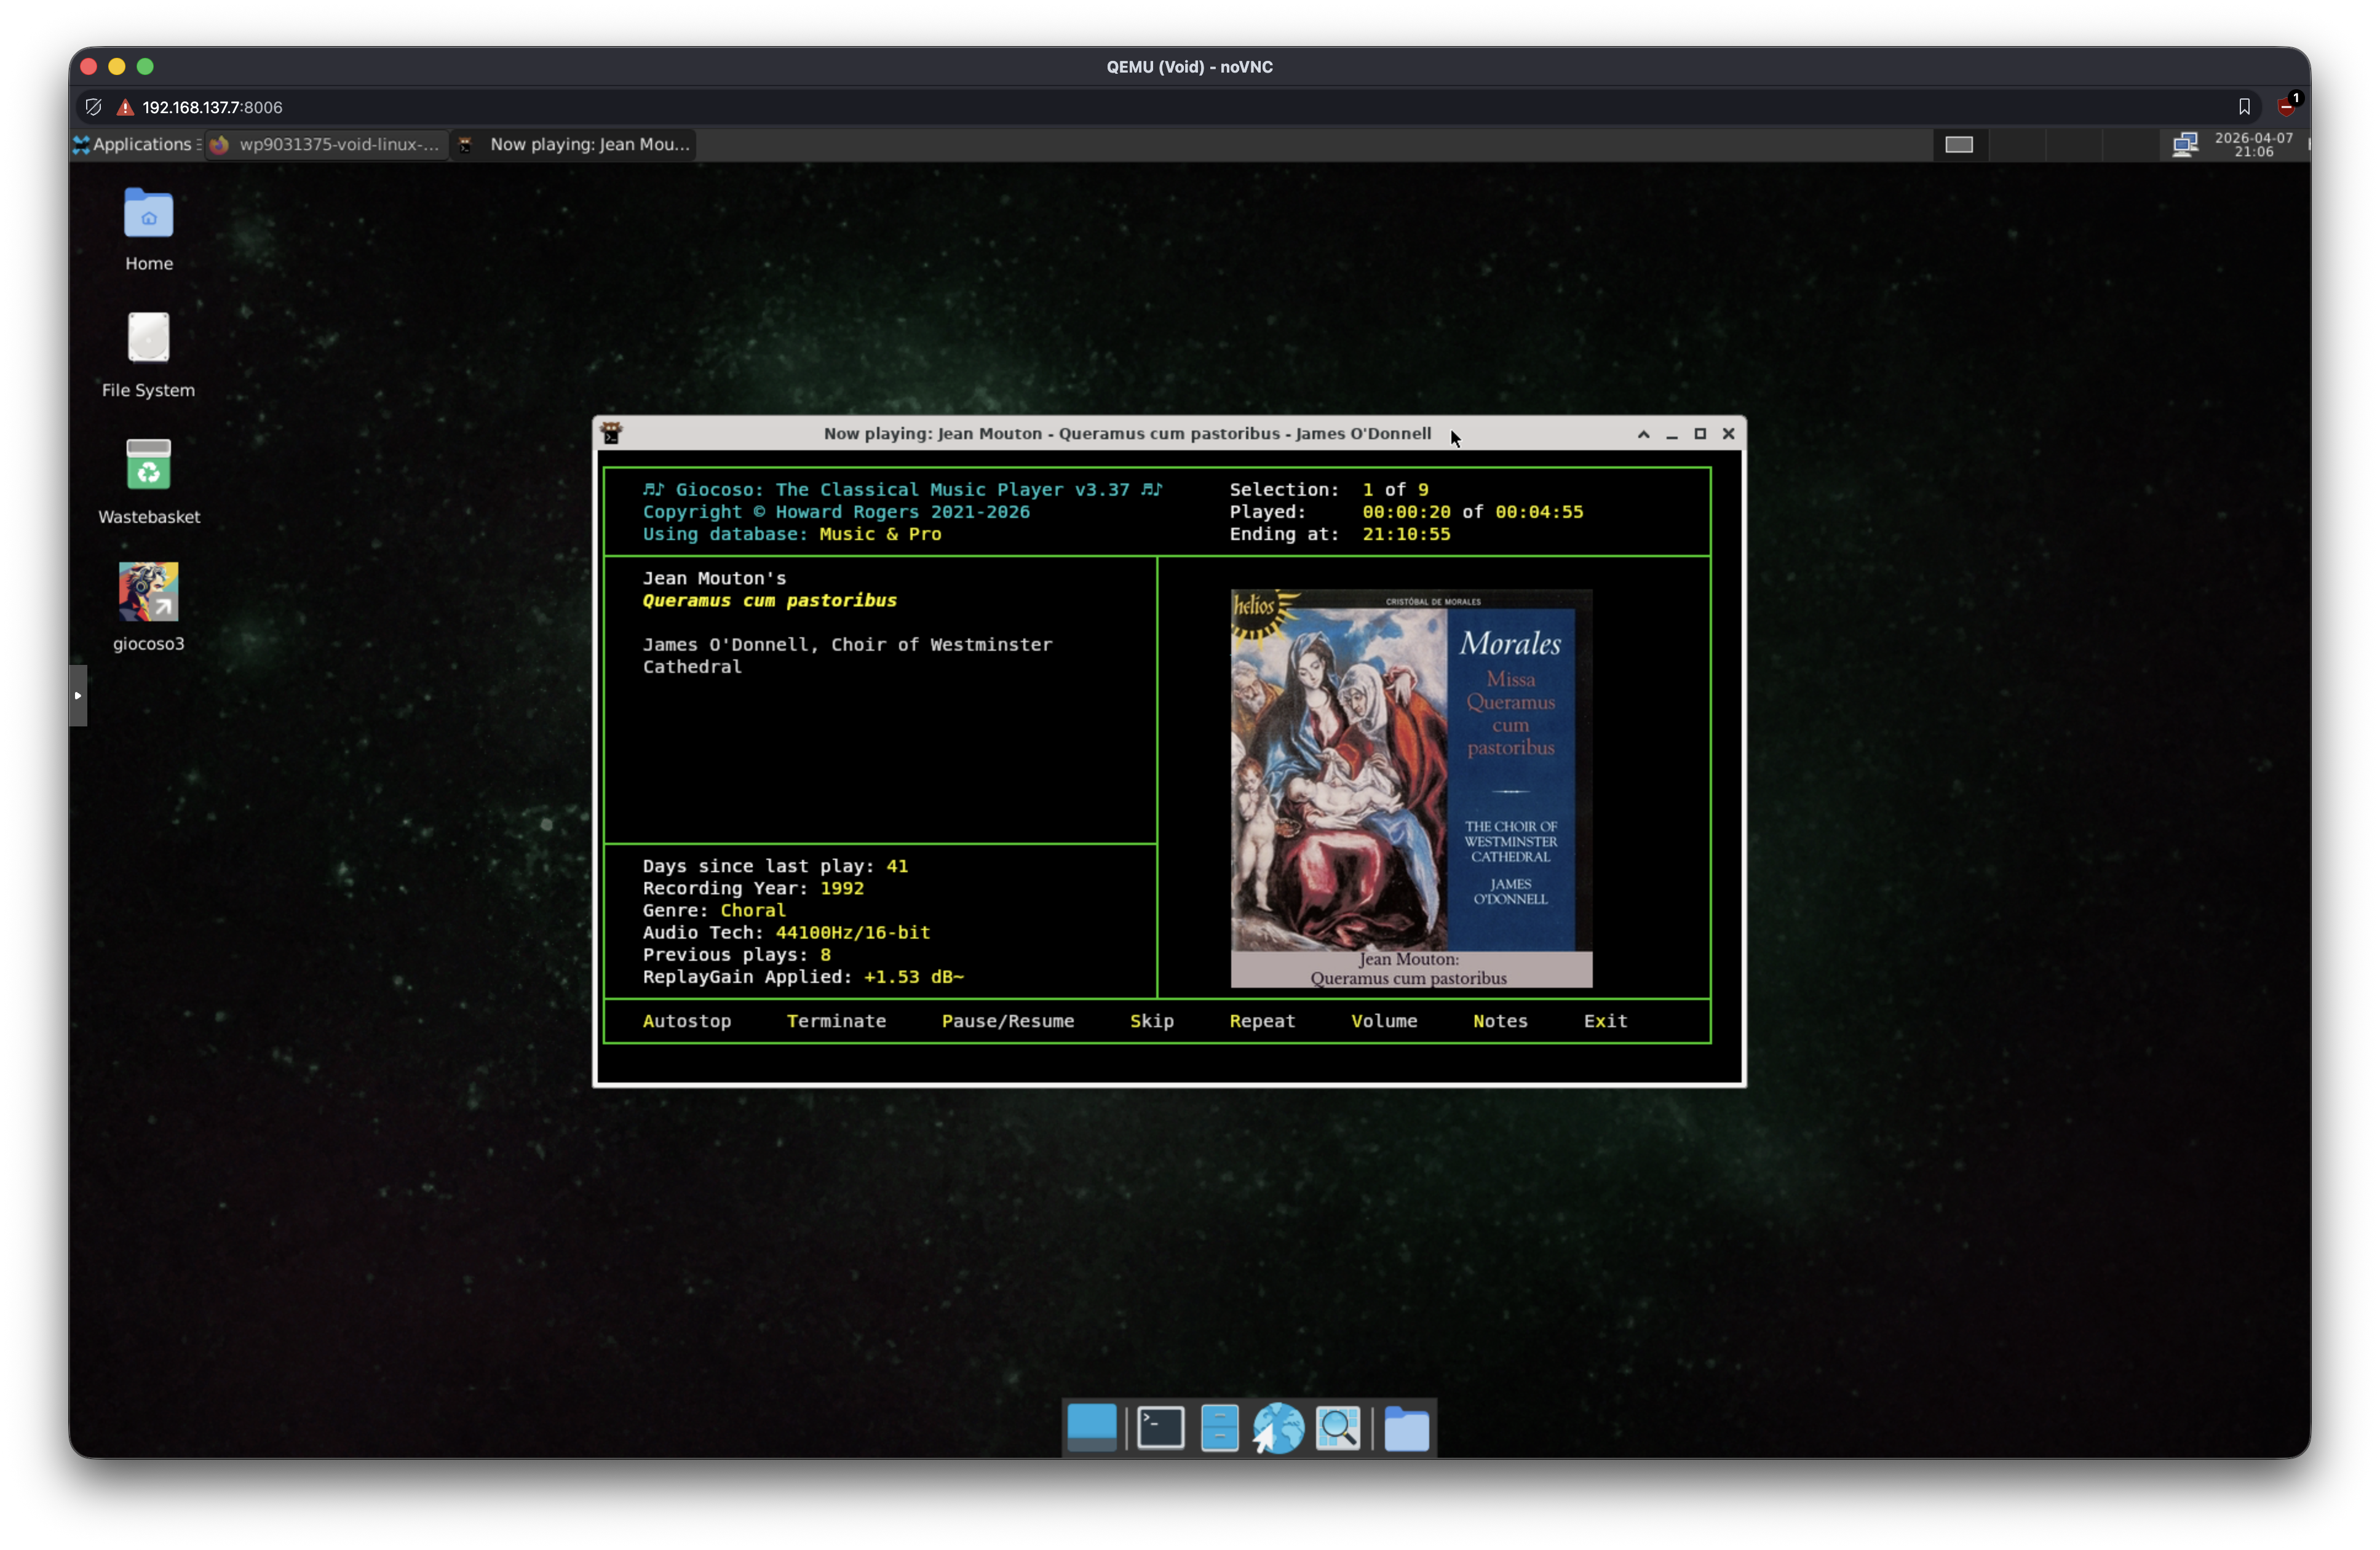
Task: Toggle Pause/Resume playback
Action: click(x=1007, y=1021)
